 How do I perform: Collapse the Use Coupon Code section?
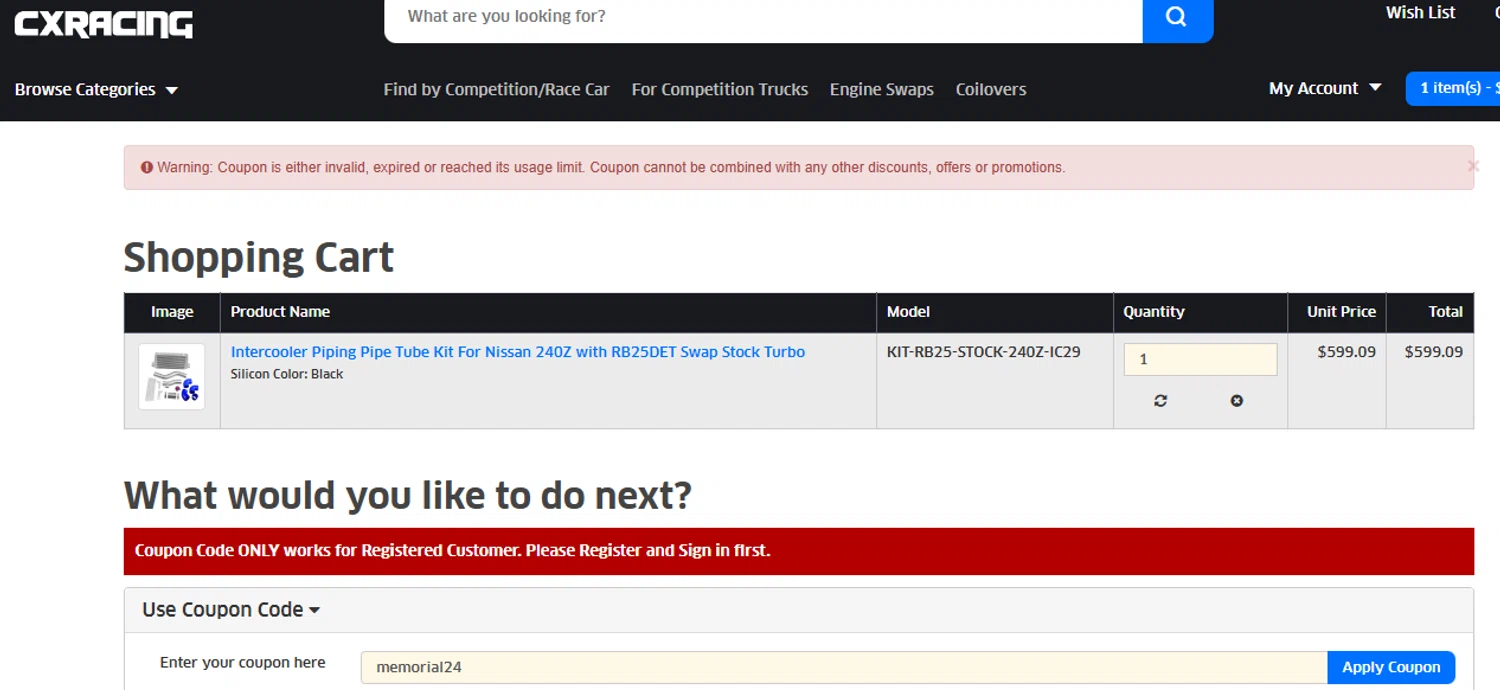(x=231, y=609)
